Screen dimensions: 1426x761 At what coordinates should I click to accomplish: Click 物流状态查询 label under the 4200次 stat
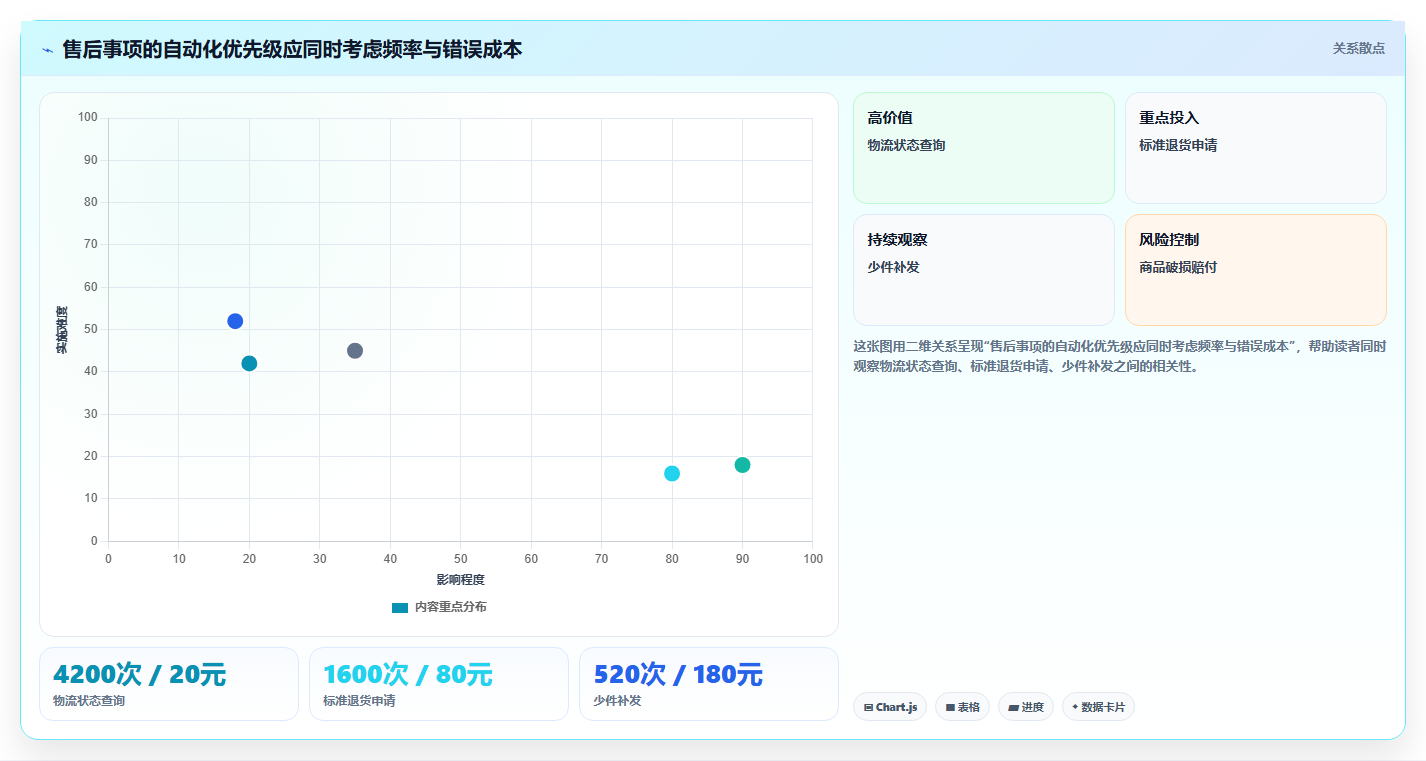[89, 700]
